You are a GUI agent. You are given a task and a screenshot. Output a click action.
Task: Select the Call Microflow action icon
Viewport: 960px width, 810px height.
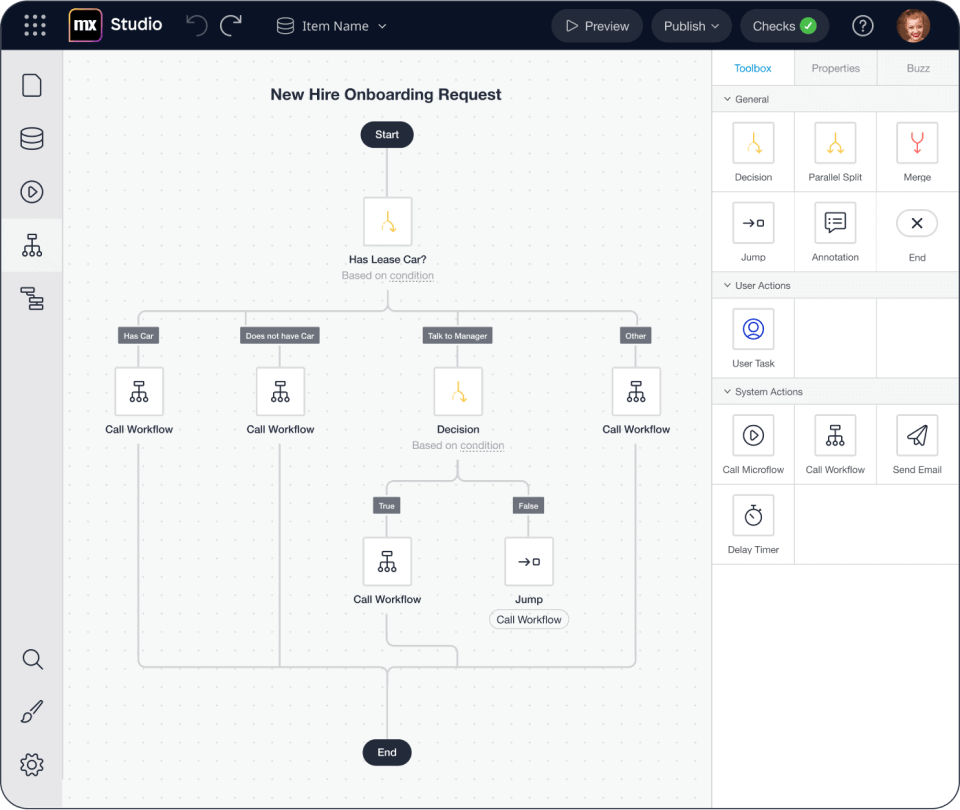(753, 436)
